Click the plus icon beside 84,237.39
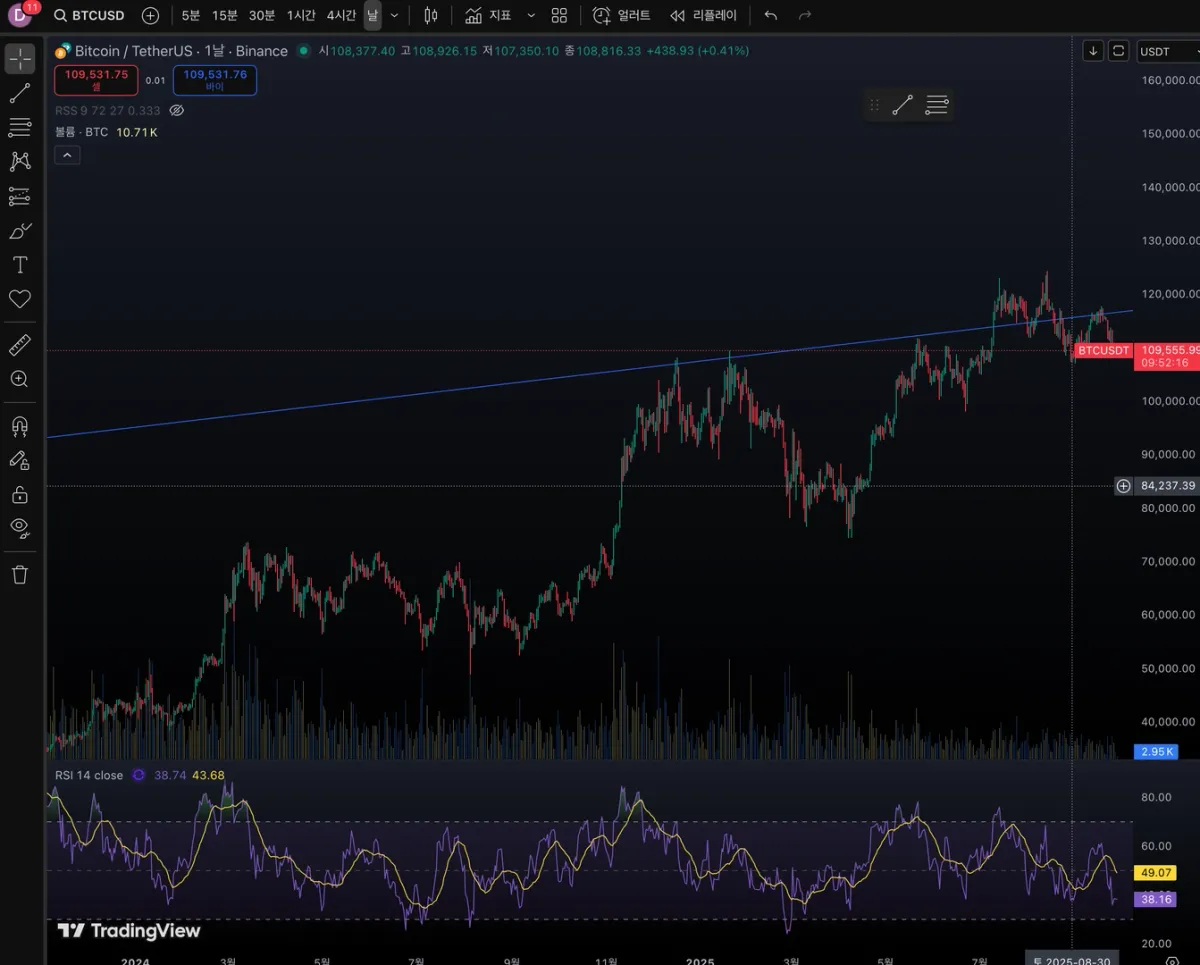Viewport: 1200px width, 965px height. pyautogui.click(x=1124, y=486)
